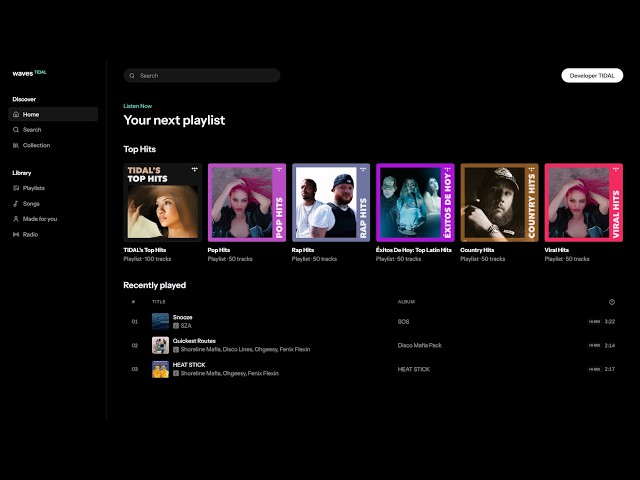Play the Quickest Routes track title

pos(194,341)
